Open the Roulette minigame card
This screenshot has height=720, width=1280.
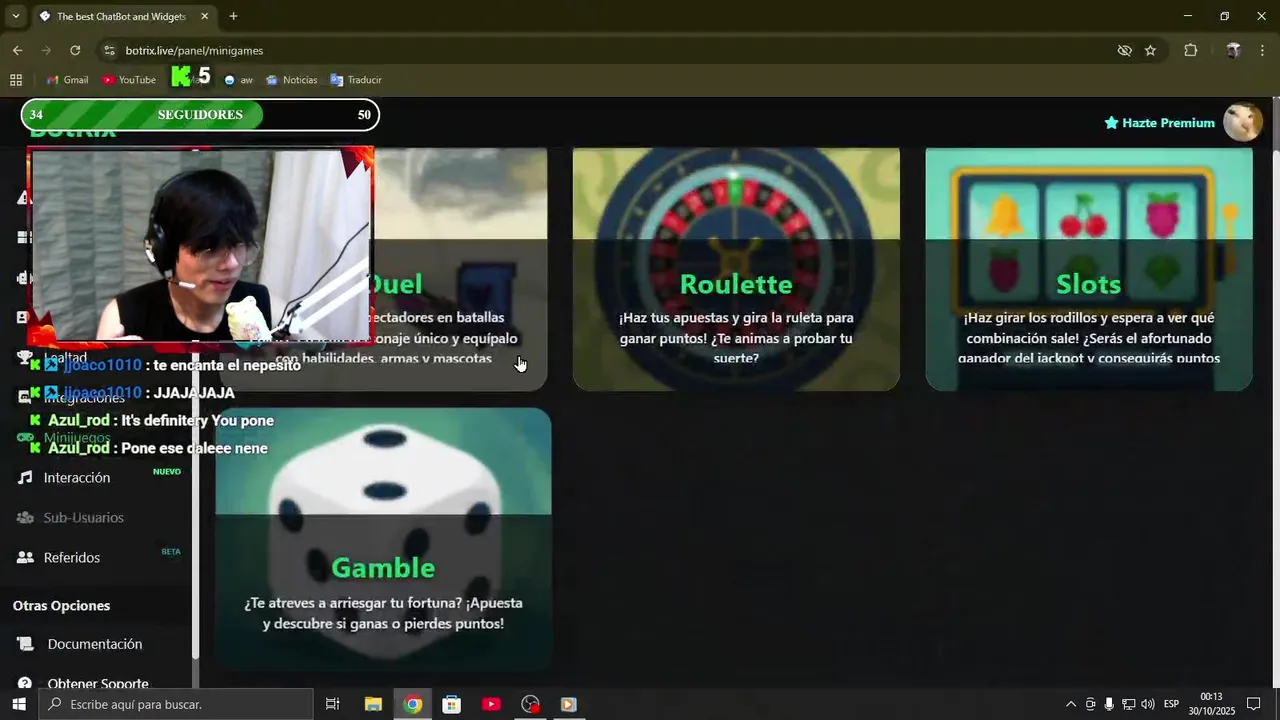736,269
